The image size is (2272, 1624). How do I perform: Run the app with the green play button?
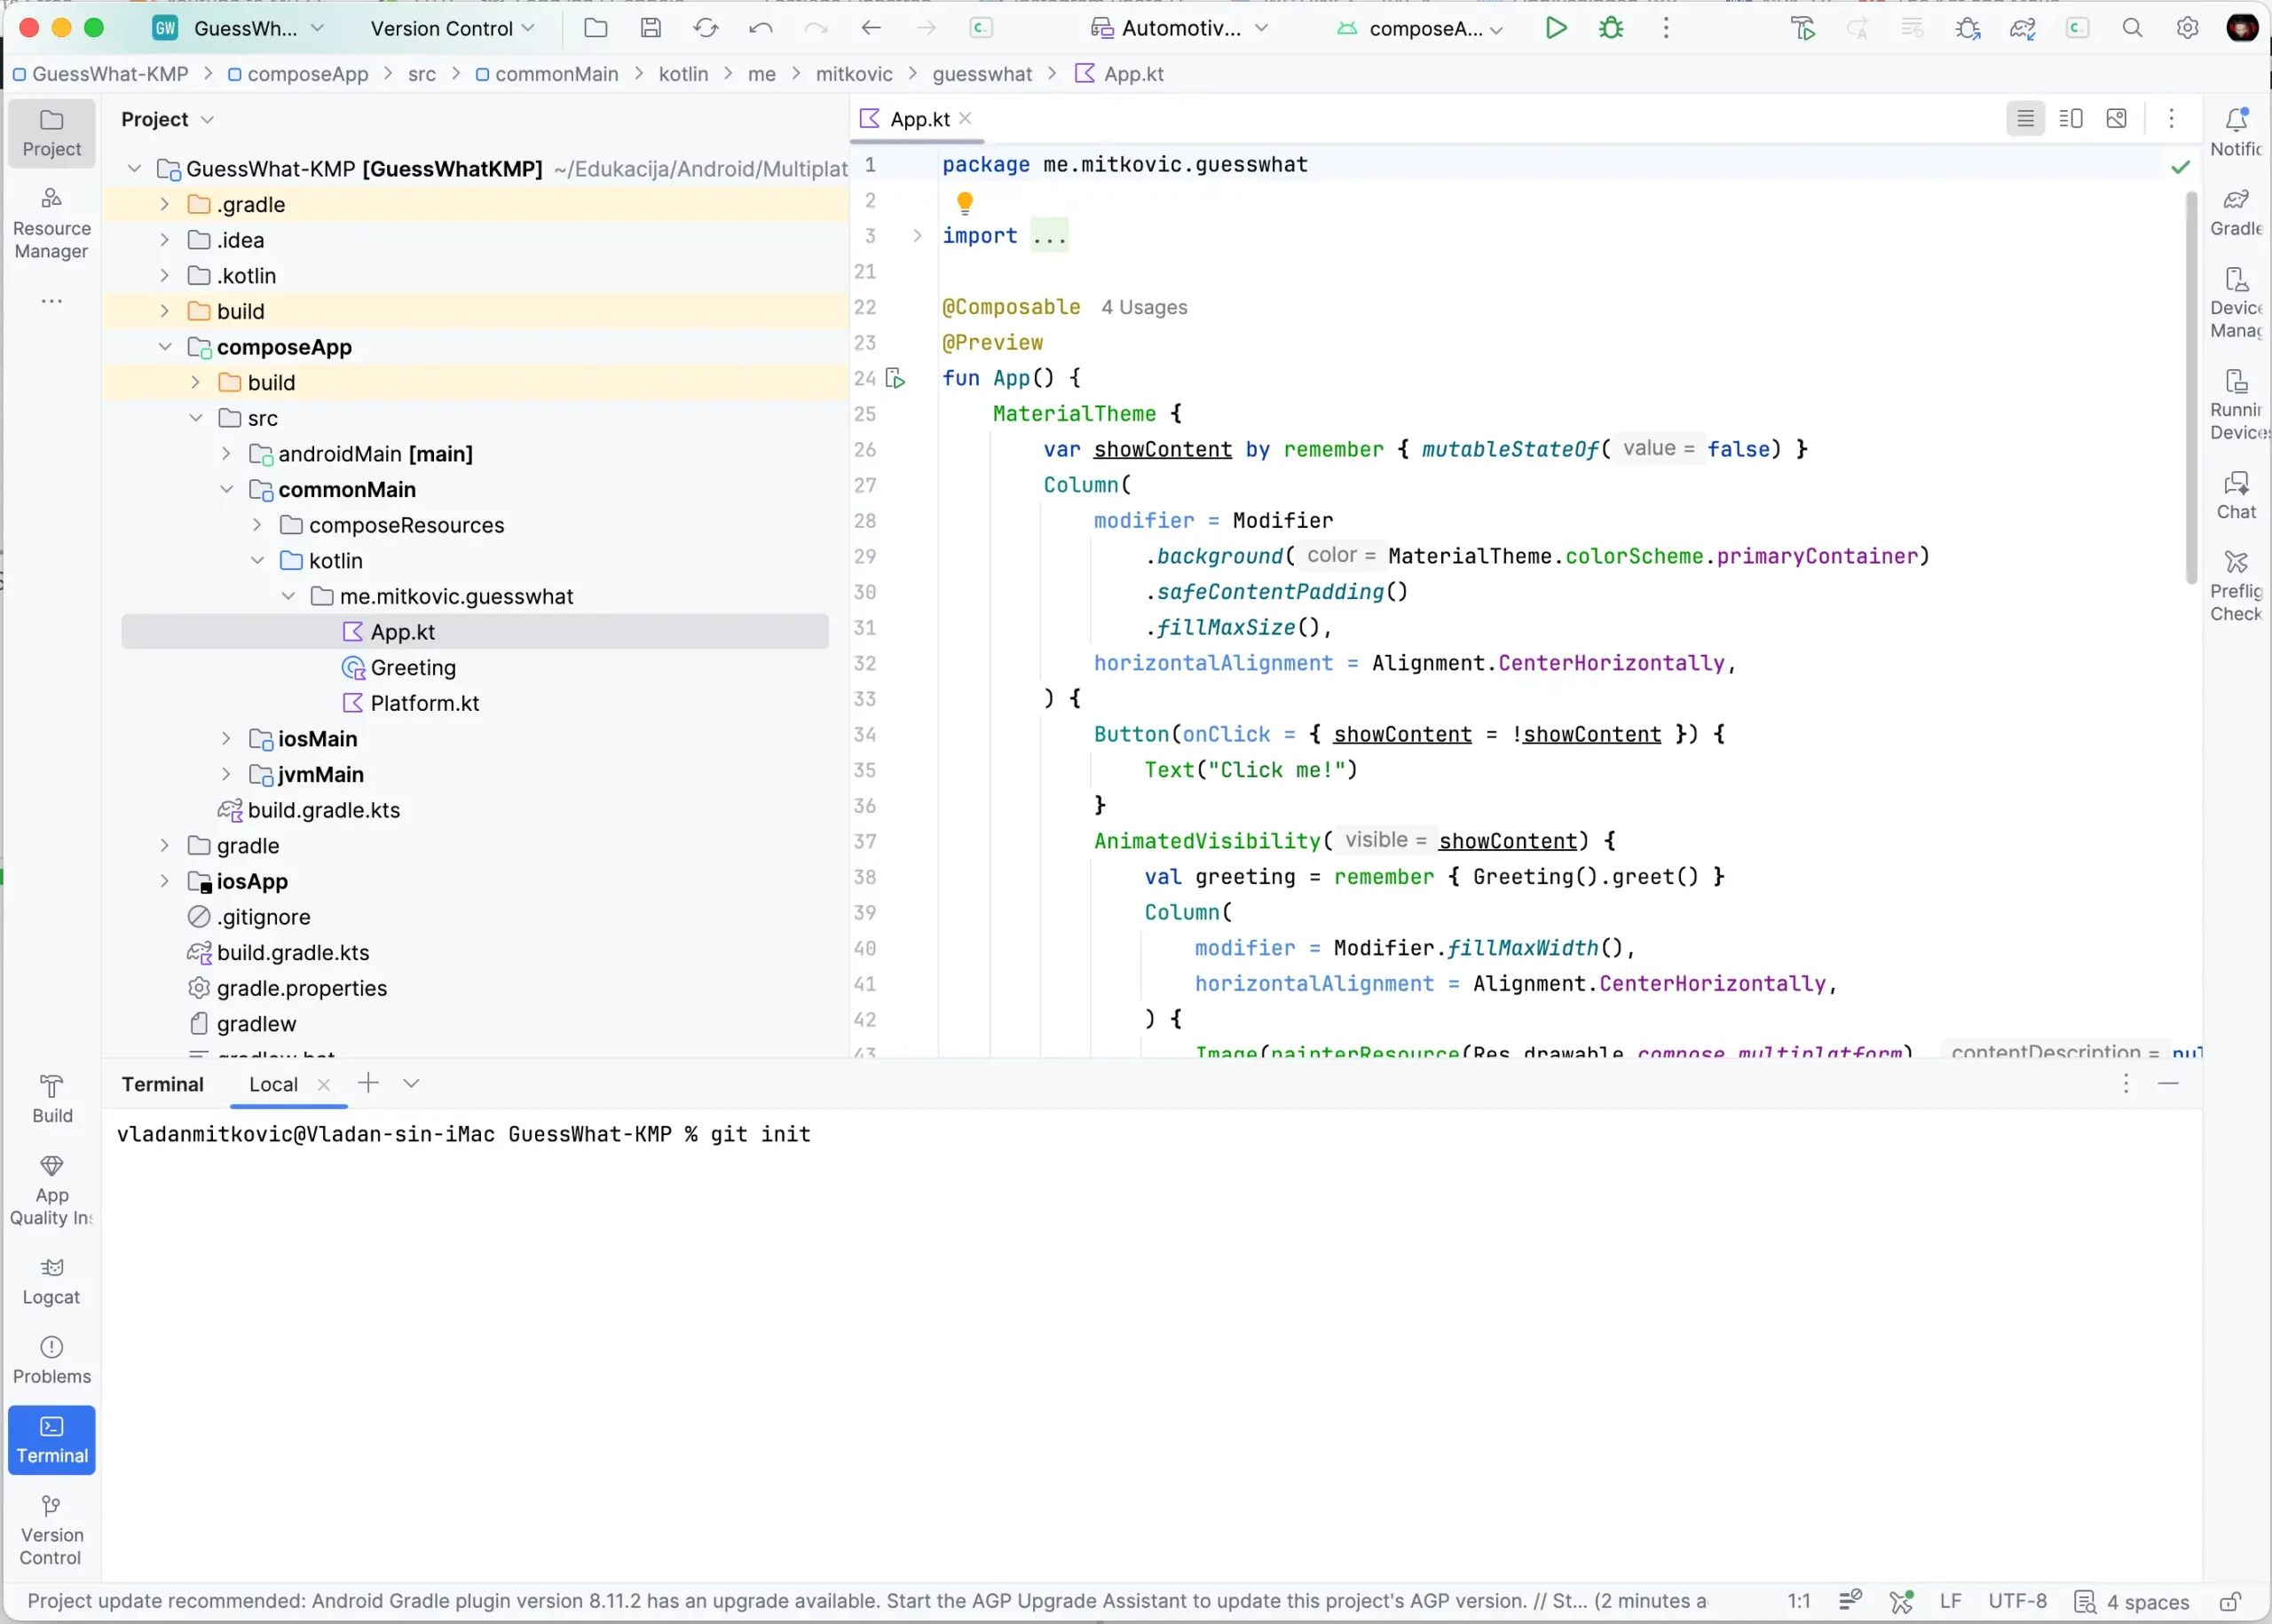1555,28
